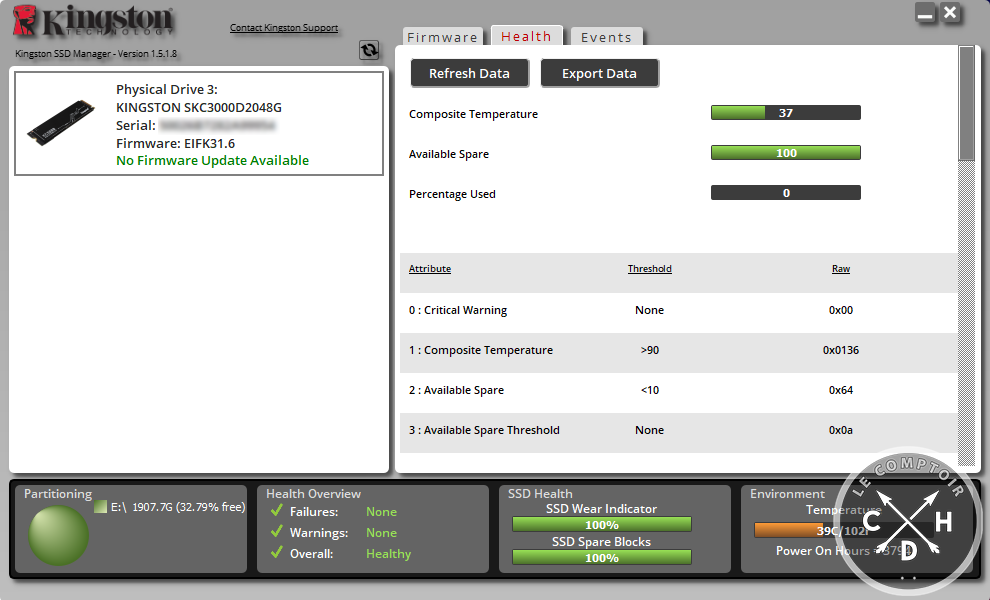Click the partition pie chart graphic
This screenshot has height=600, width=990.
coord(59,535)
